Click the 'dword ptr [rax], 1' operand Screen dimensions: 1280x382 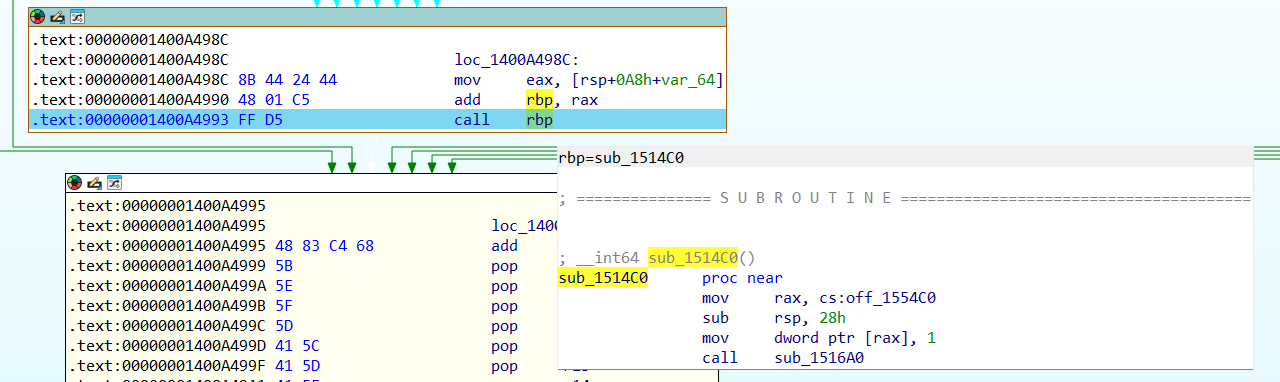(855, 338)
